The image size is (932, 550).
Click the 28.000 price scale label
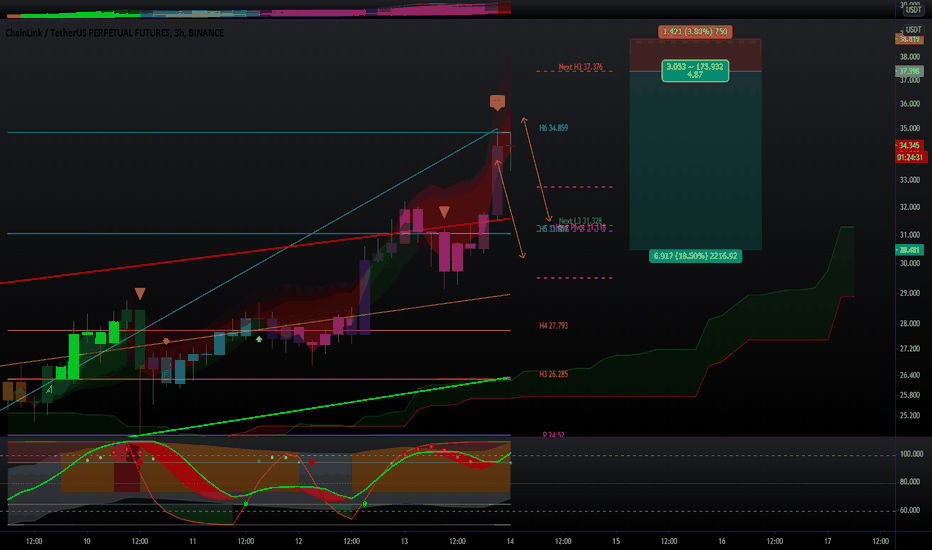[x=910, y=324]
